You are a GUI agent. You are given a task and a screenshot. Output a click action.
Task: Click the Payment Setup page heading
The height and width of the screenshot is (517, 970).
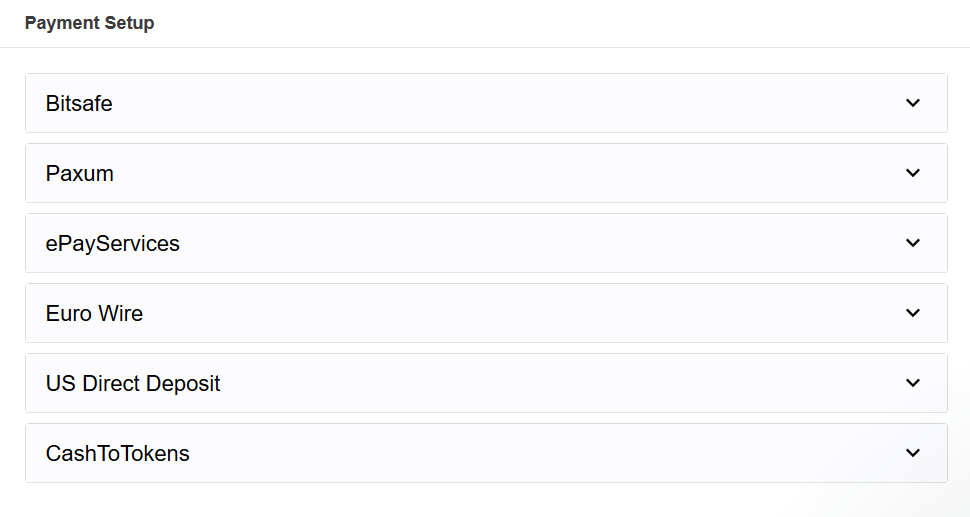point(90,23)
